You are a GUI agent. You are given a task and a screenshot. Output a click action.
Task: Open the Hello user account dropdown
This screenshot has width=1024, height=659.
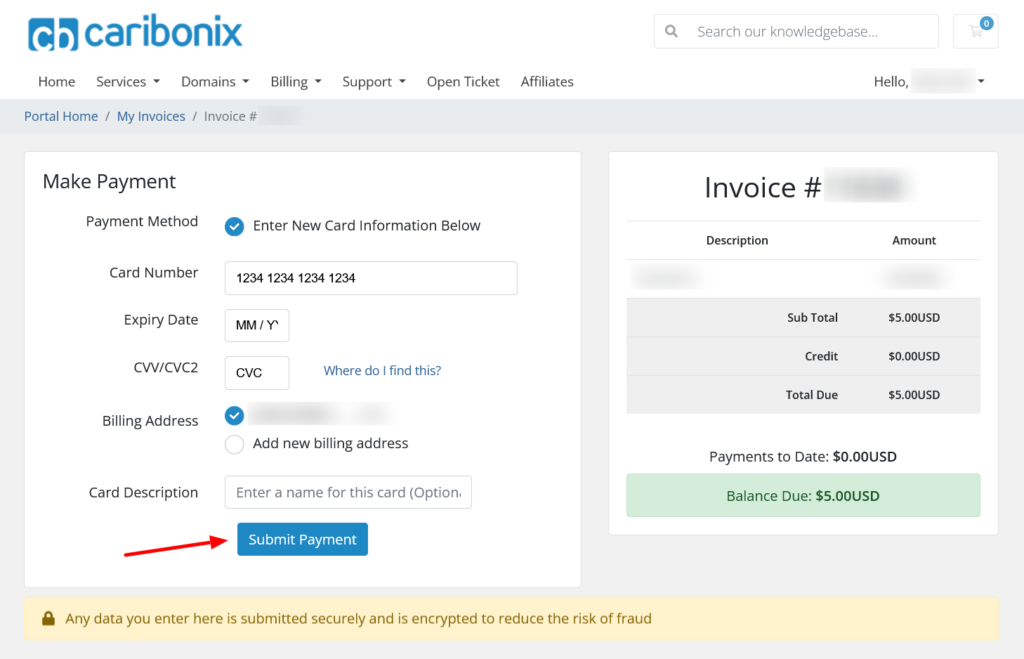(928, 82)
